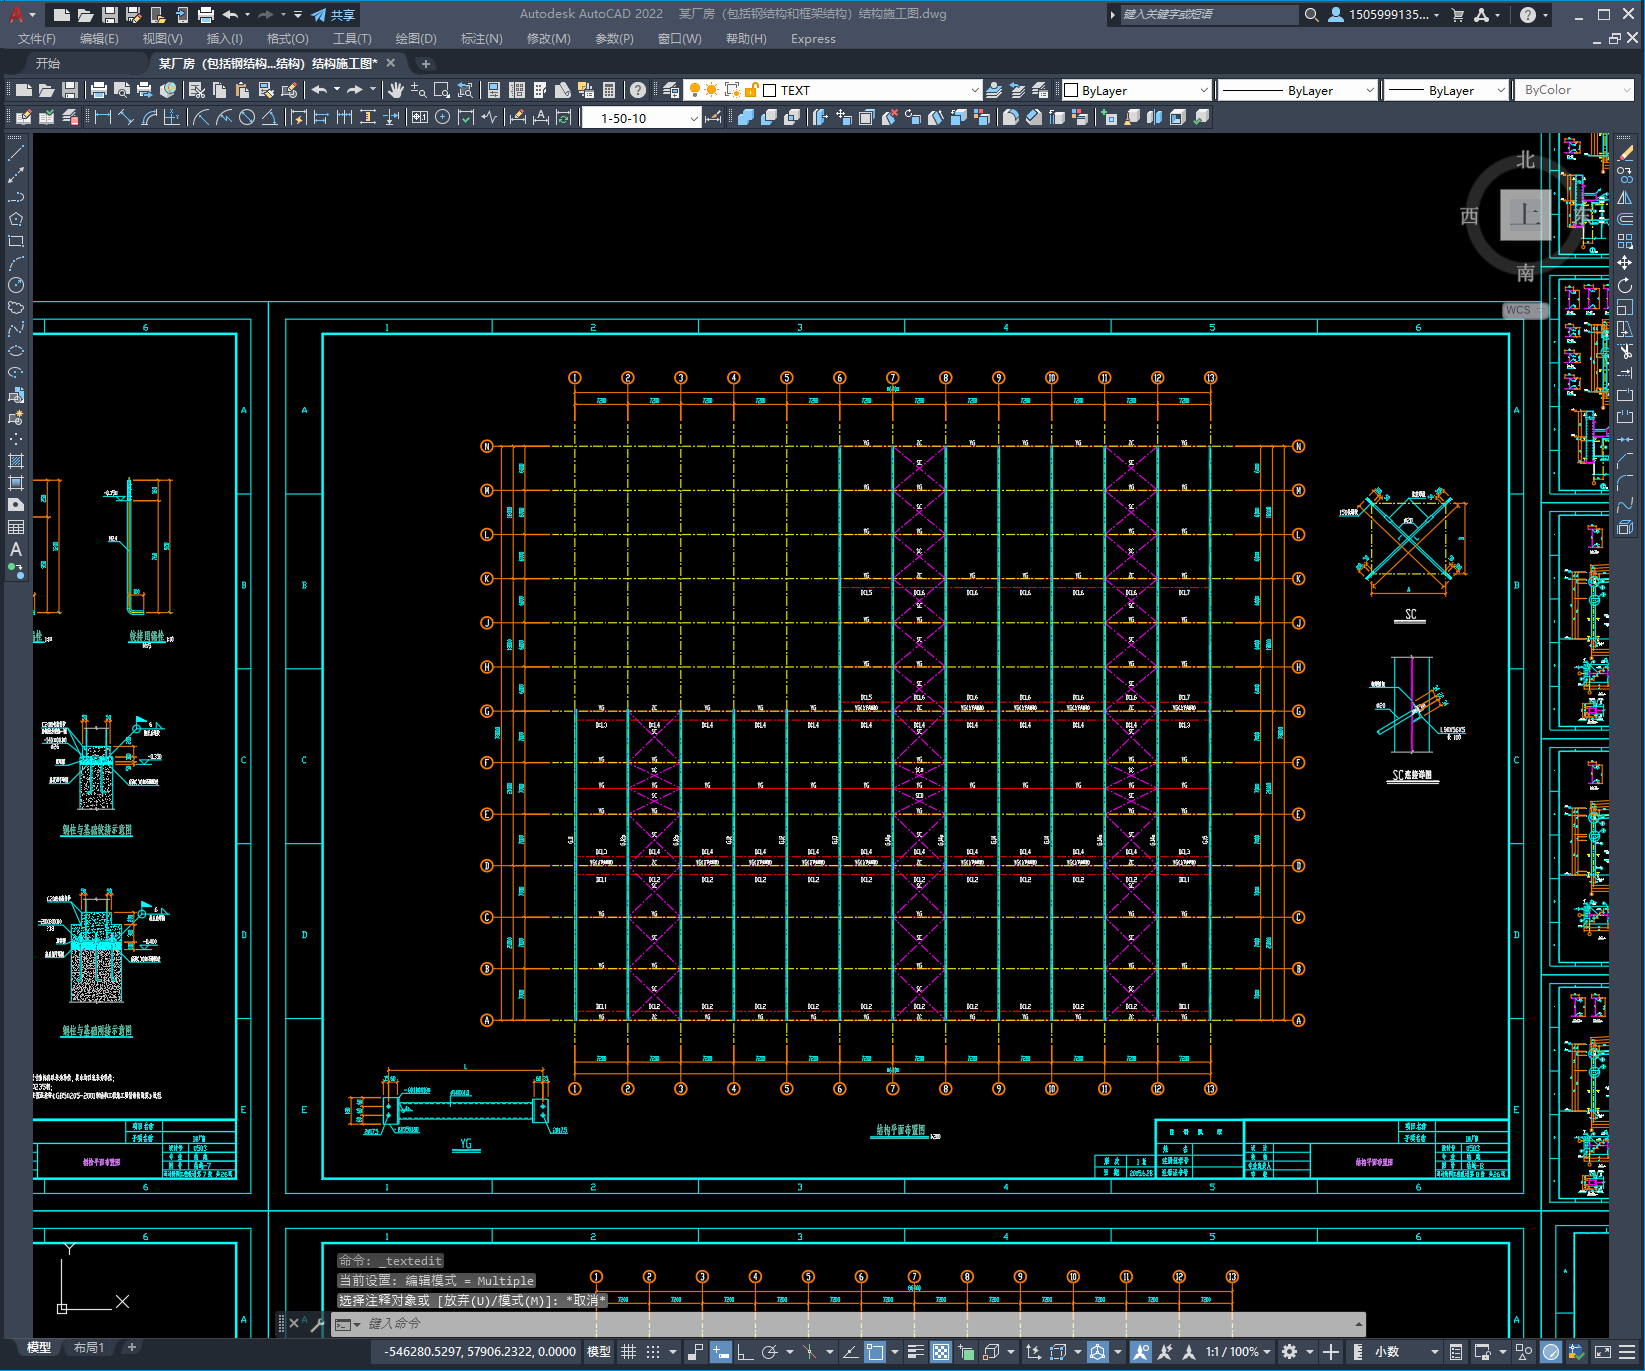Image resolution: width=1645 pixels, height=1371 pixels.
Task: Open the ByLayer lineweight dropdown
Action: pyautogui.click(x=1447, y=90)
